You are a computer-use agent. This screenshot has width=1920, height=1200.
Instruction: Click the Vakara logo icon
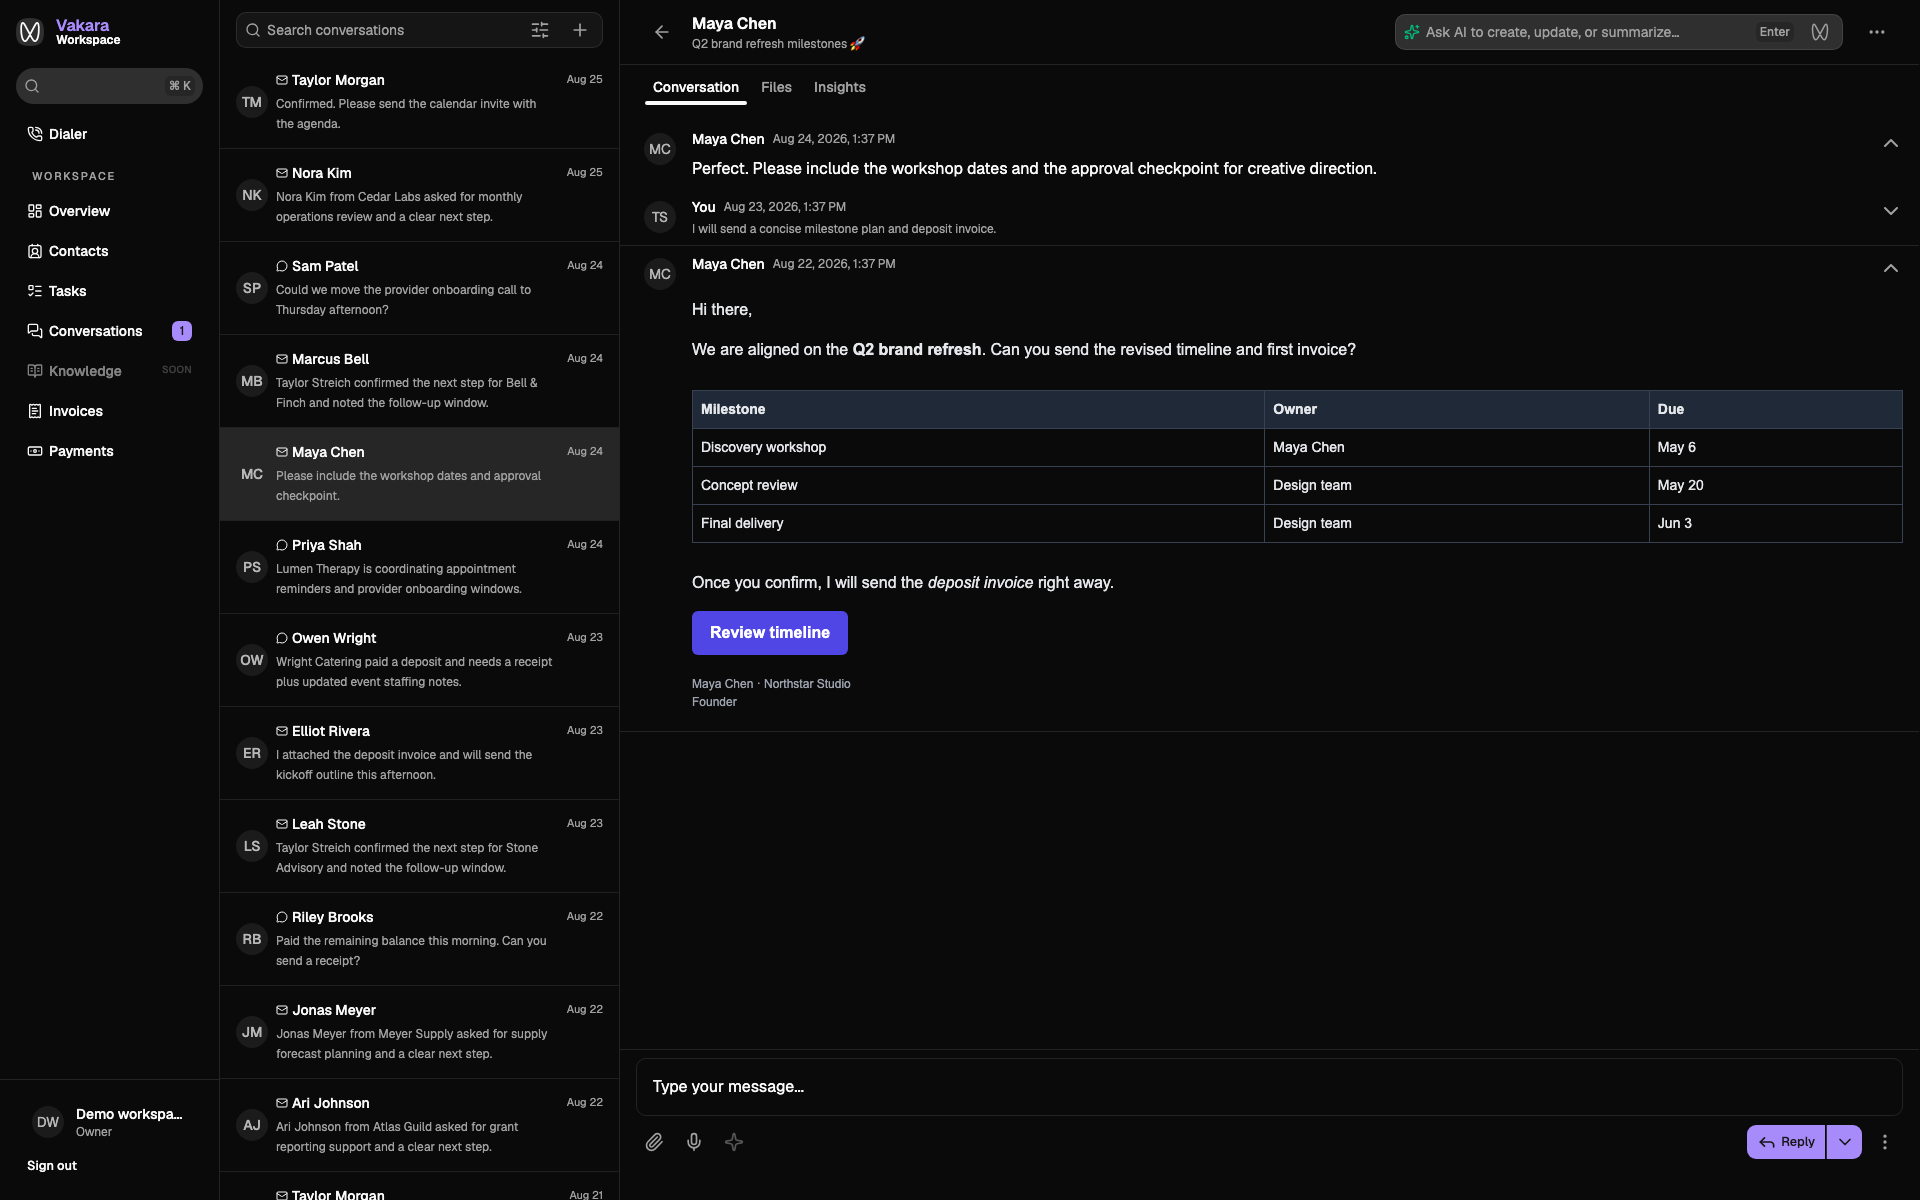[31, 32]
